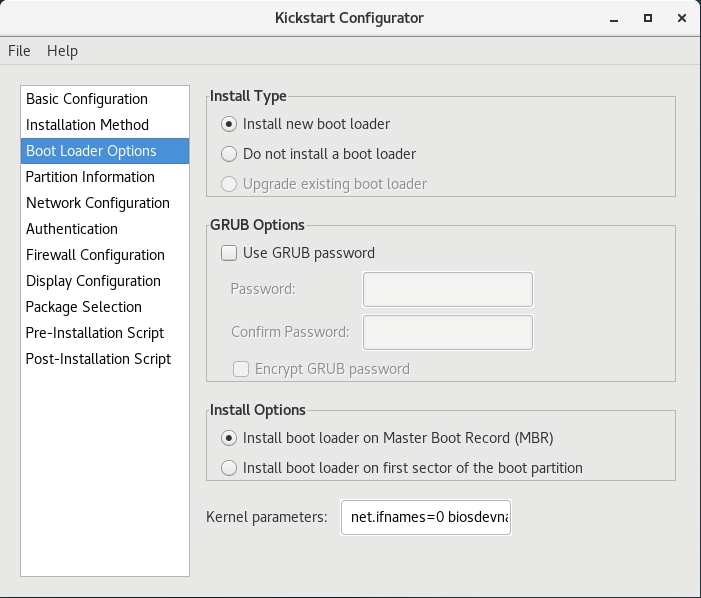This screenshot has height=598, width=701.
Task: Open Firewall Configuration section
Action: tap(95, 255)
